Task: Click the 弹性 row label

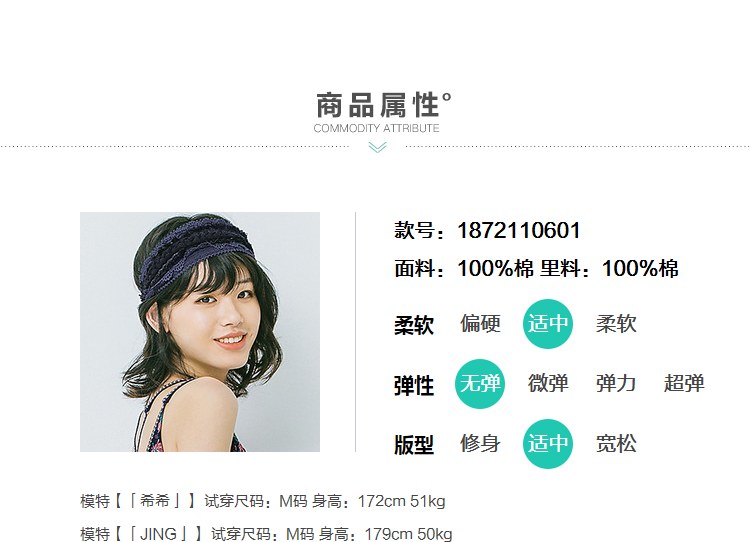Action: pyautogui.click(x=414, y=386)
